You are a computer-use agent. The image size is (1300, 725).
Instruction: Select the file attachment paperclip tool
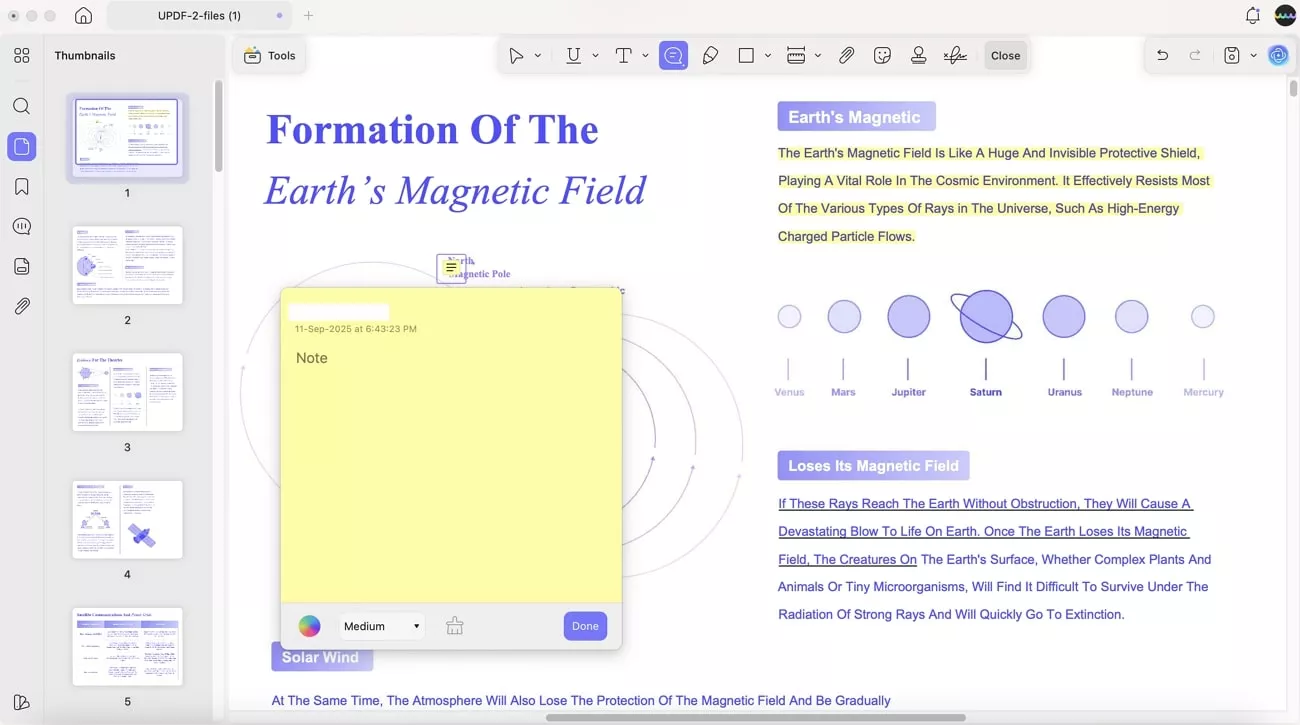click(847, 55)
